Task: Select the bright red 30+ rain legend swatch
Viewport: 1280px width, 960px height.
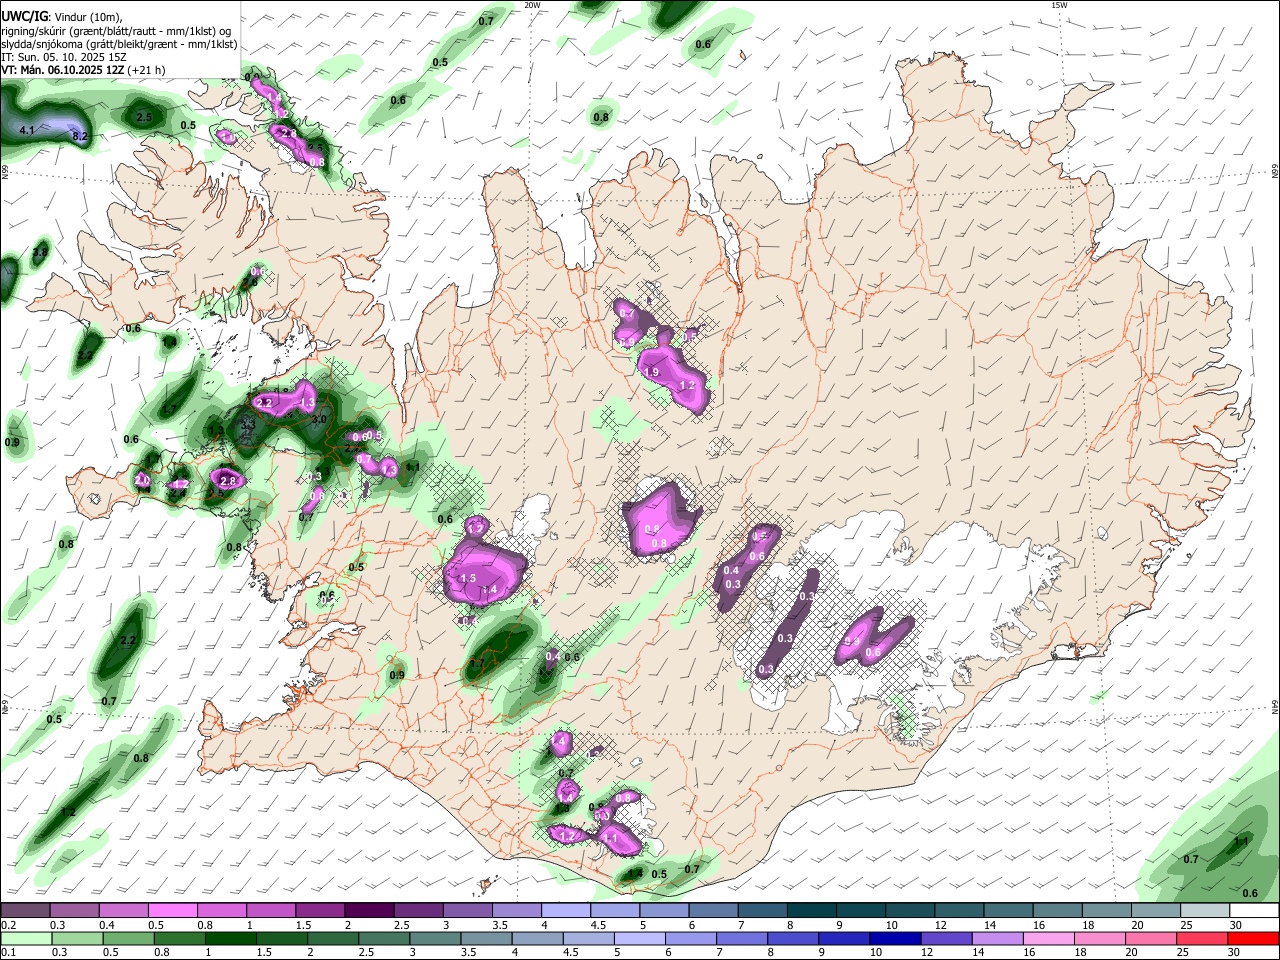Action: pos(1253,938)
